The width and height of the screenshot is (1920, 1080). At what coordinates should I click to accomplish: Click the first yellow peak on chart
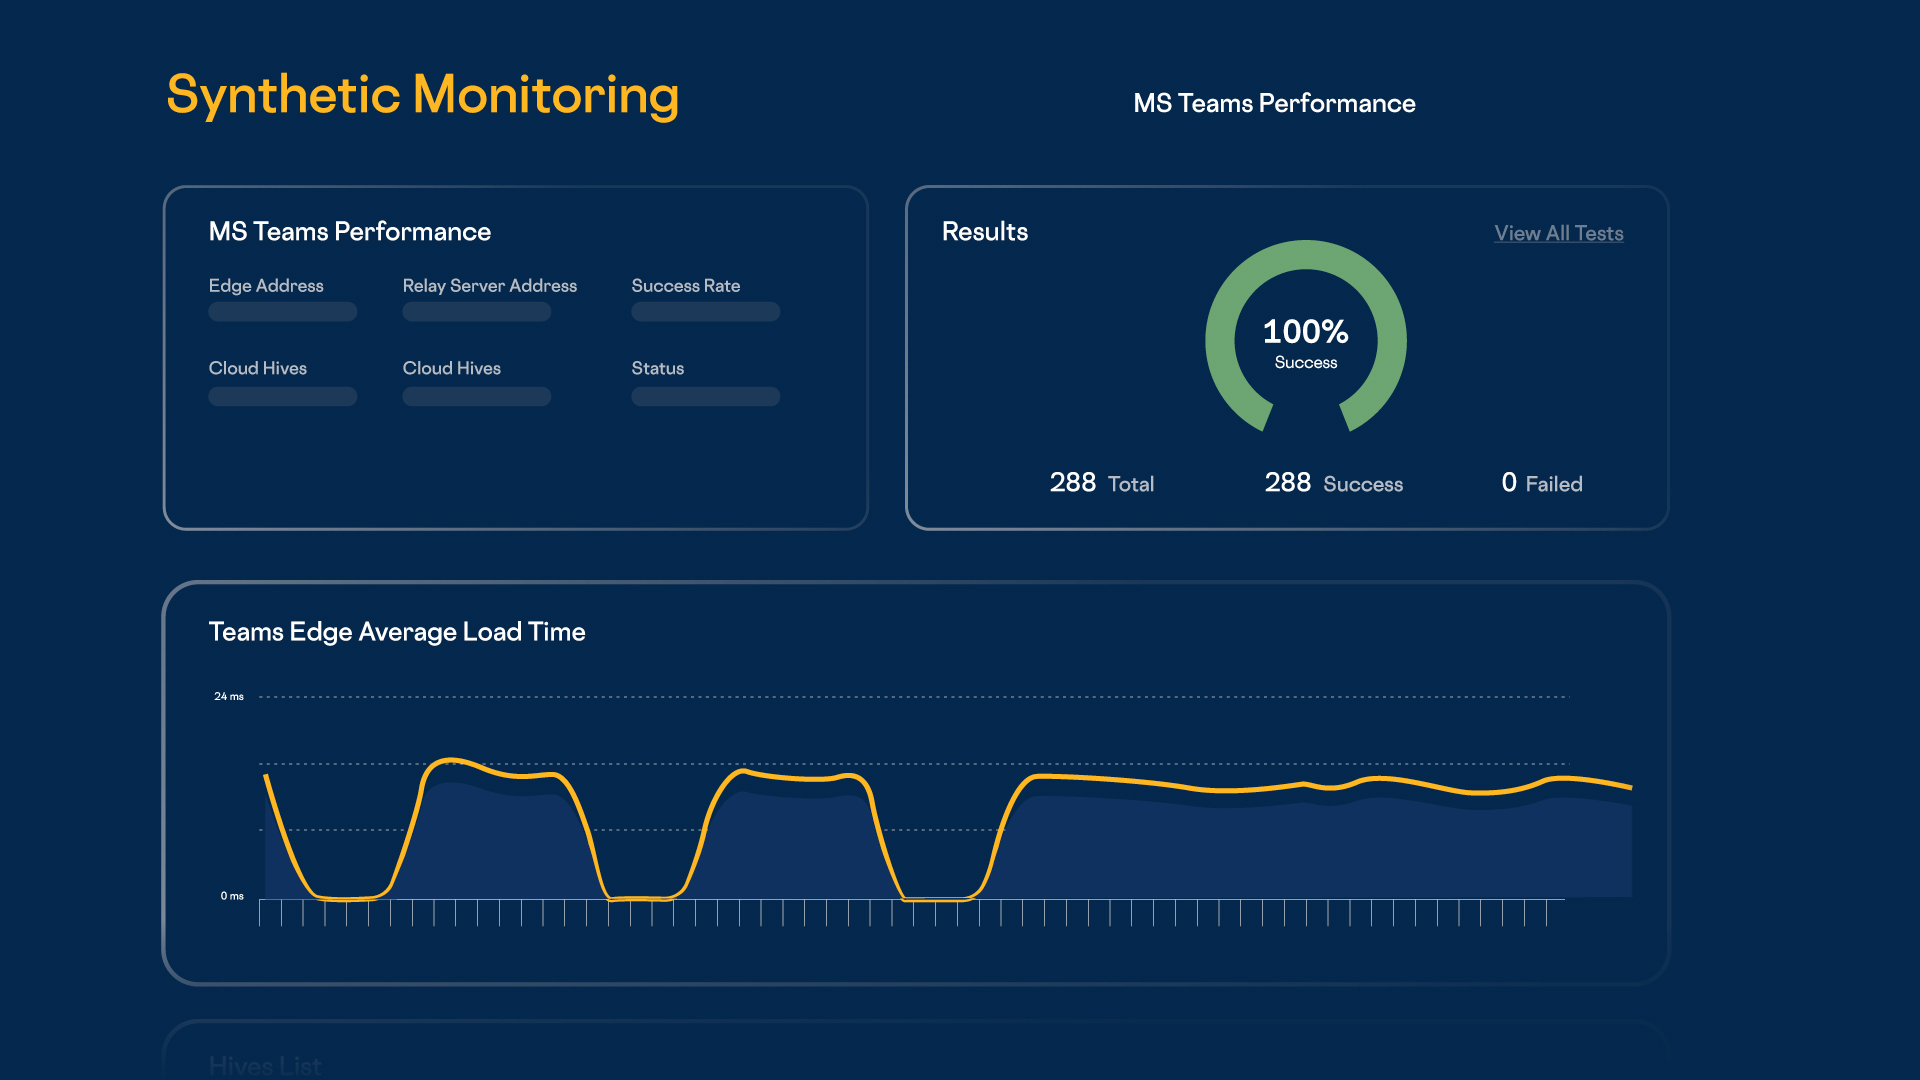[x=451, y=761]
